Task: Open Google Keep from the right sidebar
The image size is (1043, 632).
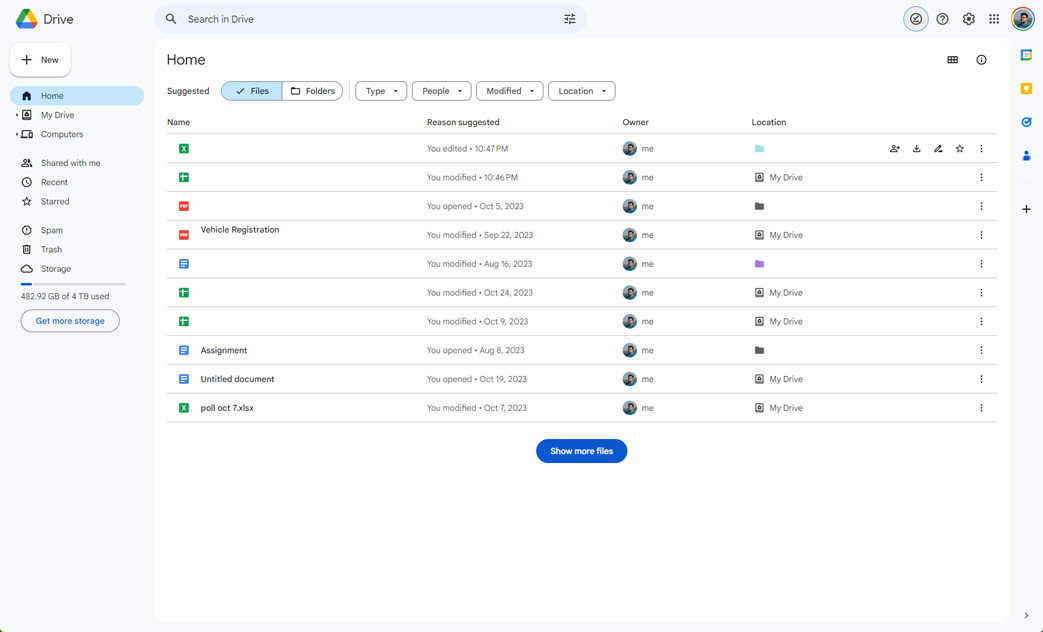Action: [x=1026, y=88]
